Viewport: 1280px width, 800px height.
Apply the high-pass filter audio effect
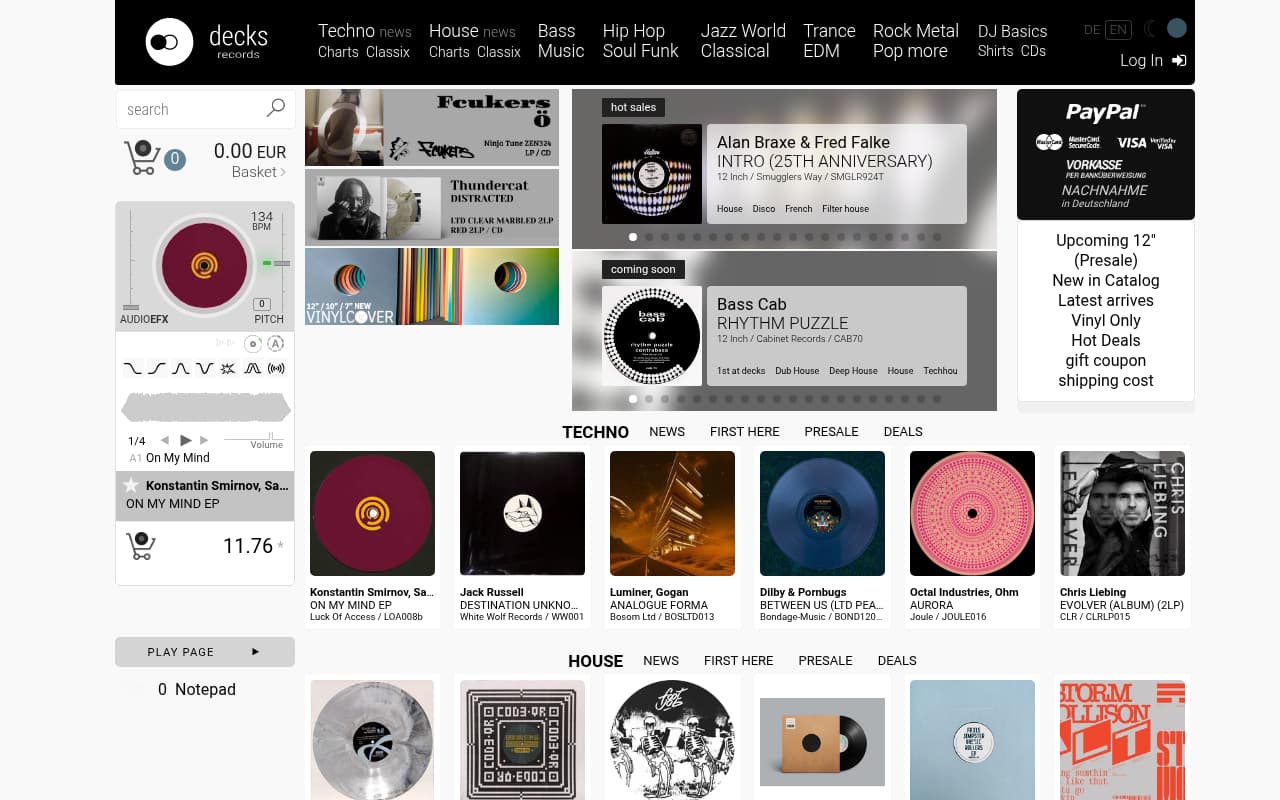[x=157, y=368]
